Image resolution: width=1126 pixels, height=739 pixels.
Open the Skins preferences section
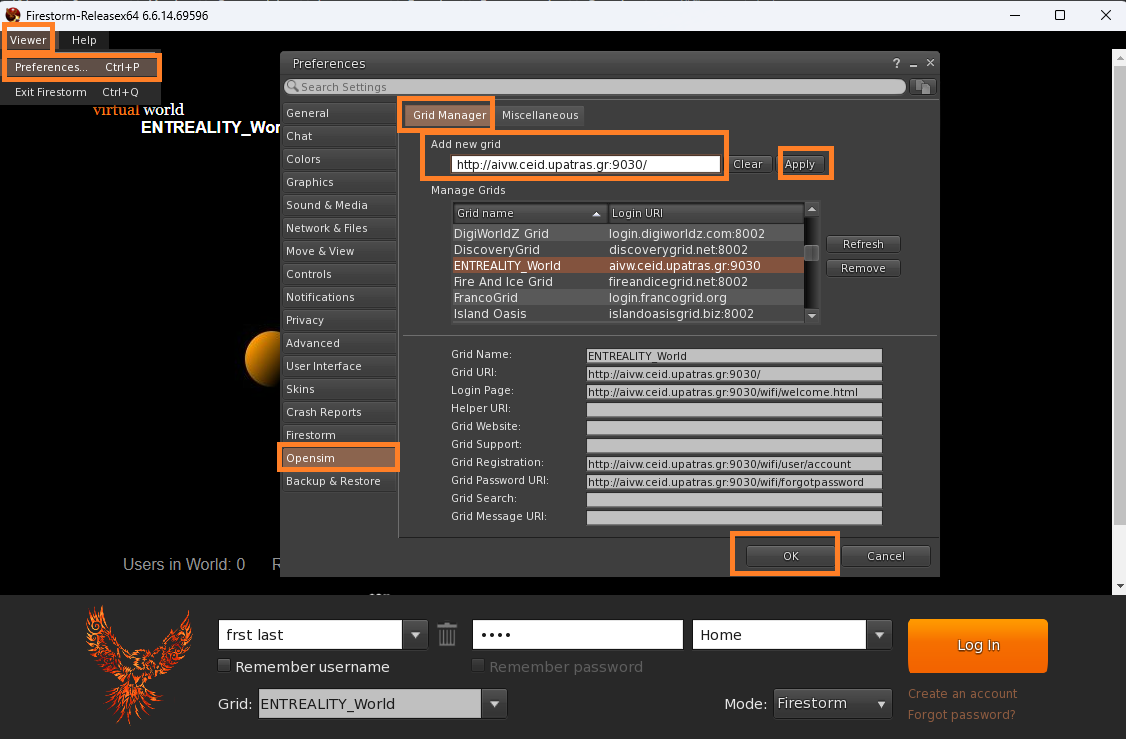(x=339, y=389)
